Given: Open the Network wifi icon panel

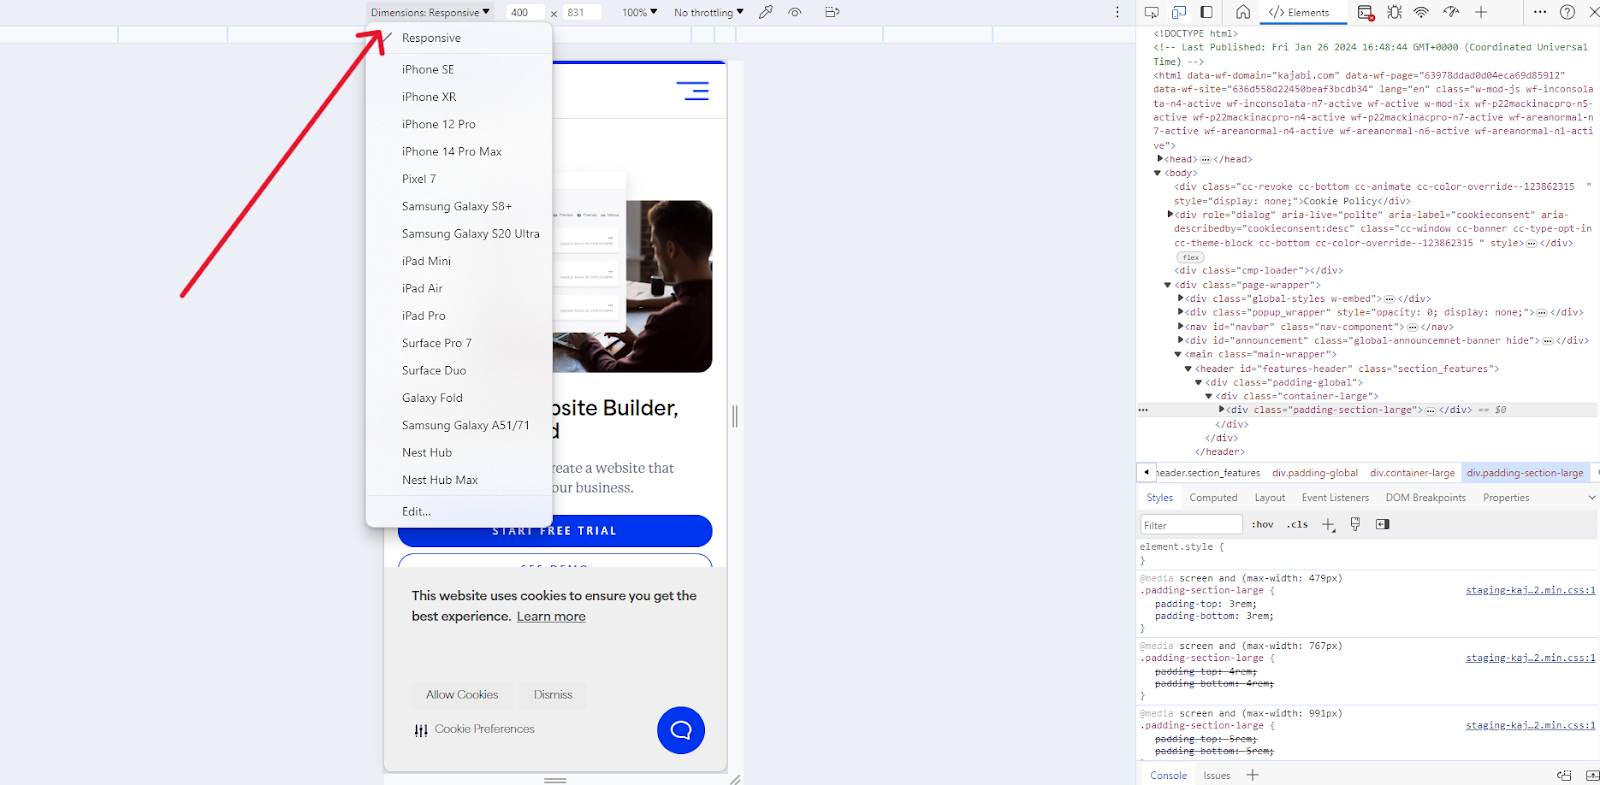Looking at the screenshot, I should tap(1421, 12).
